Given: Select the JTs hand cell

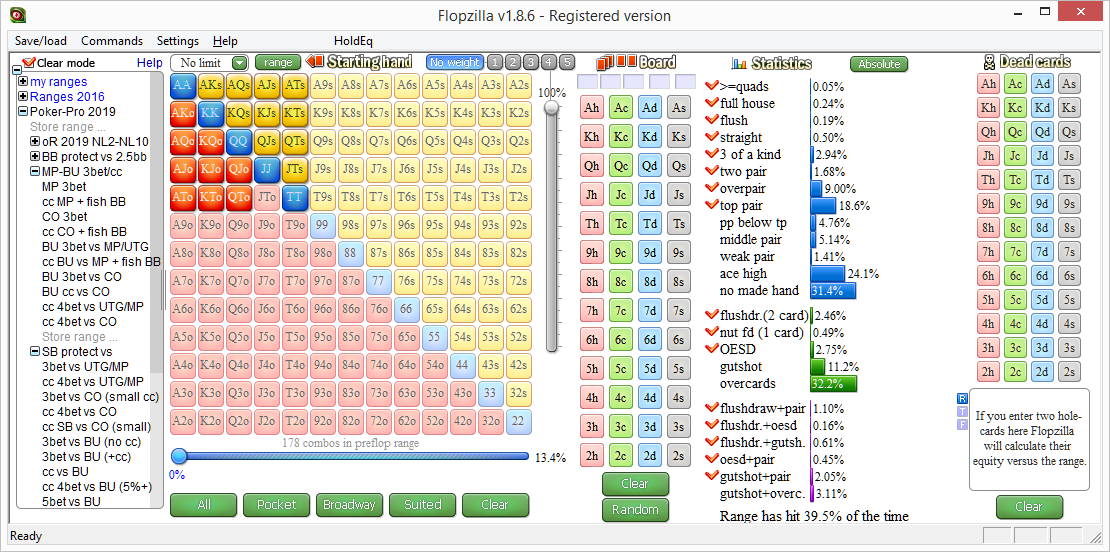Looking at the screenshot, I should [x=294, y=169].
